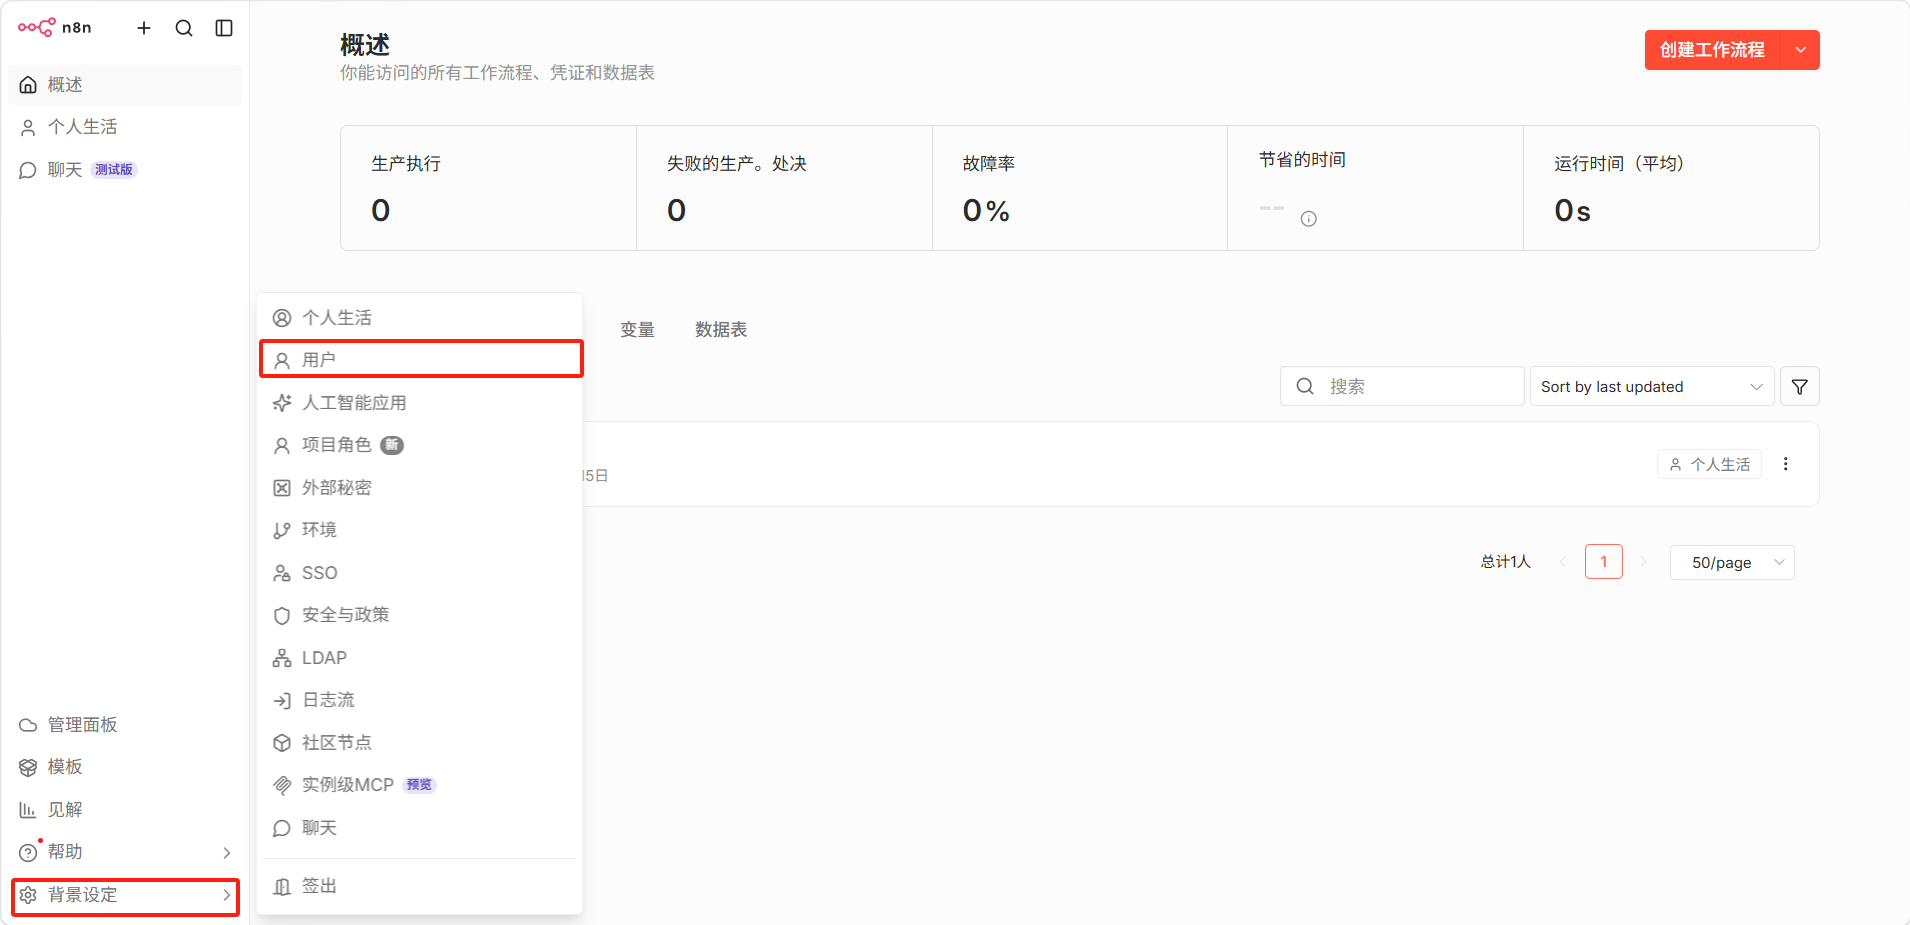
Task: Expand the 帮助 submenu
Action: click(125, 852)
